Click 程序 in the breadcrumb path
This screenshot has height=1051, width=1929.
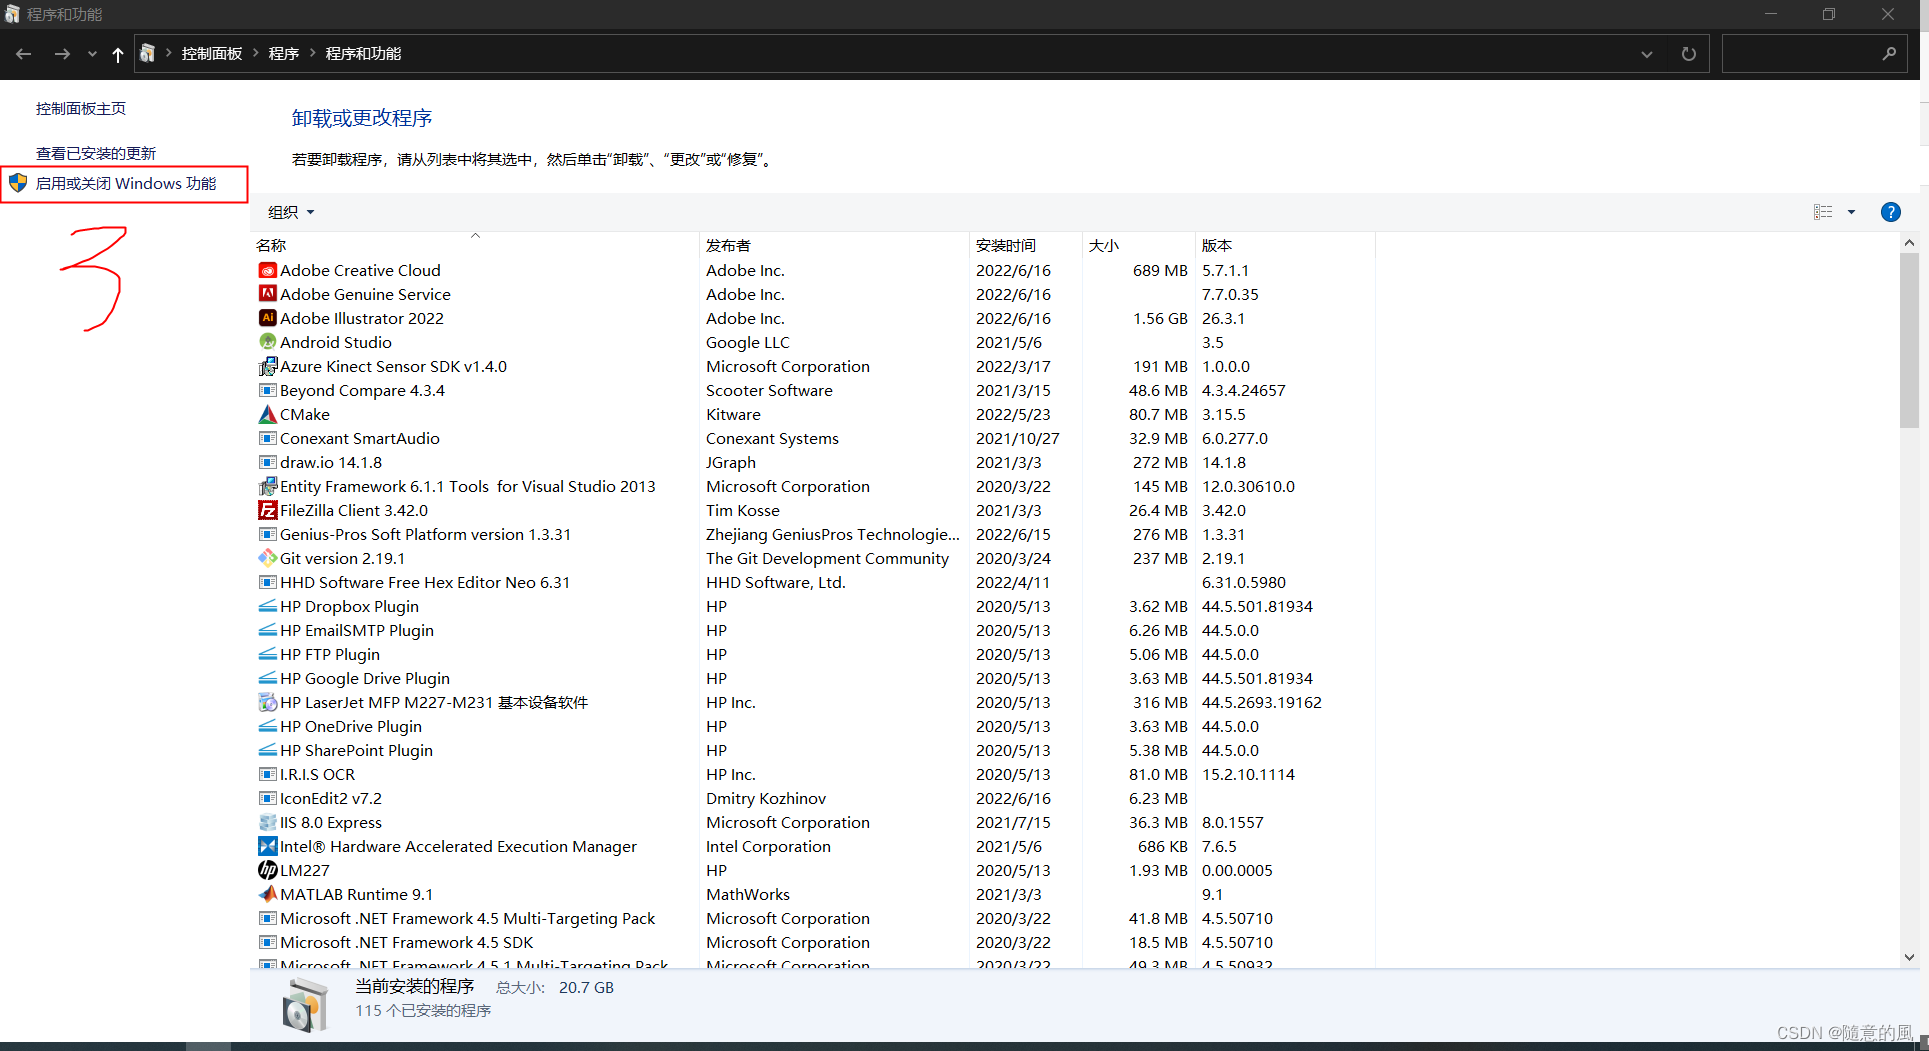pos(284,53)
